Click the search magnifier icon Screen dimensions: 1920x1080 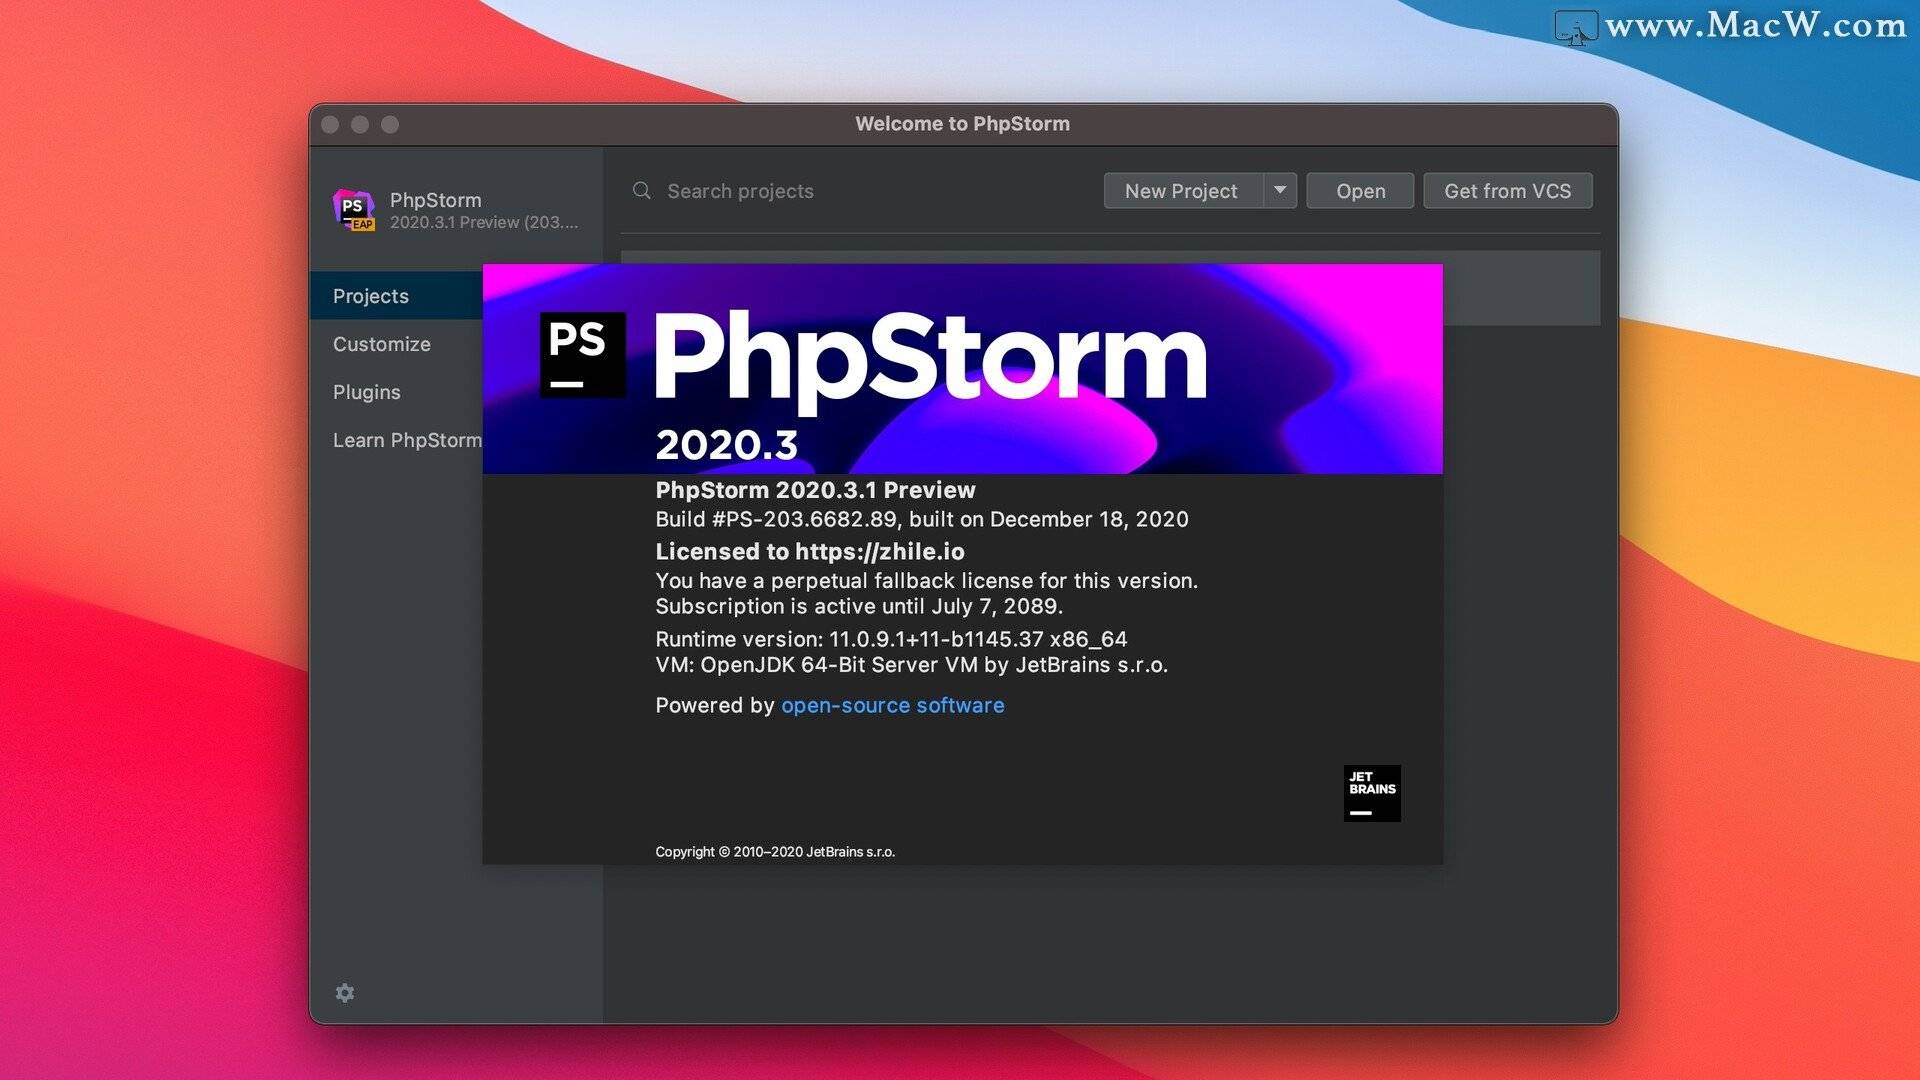(x=642, y=190)
